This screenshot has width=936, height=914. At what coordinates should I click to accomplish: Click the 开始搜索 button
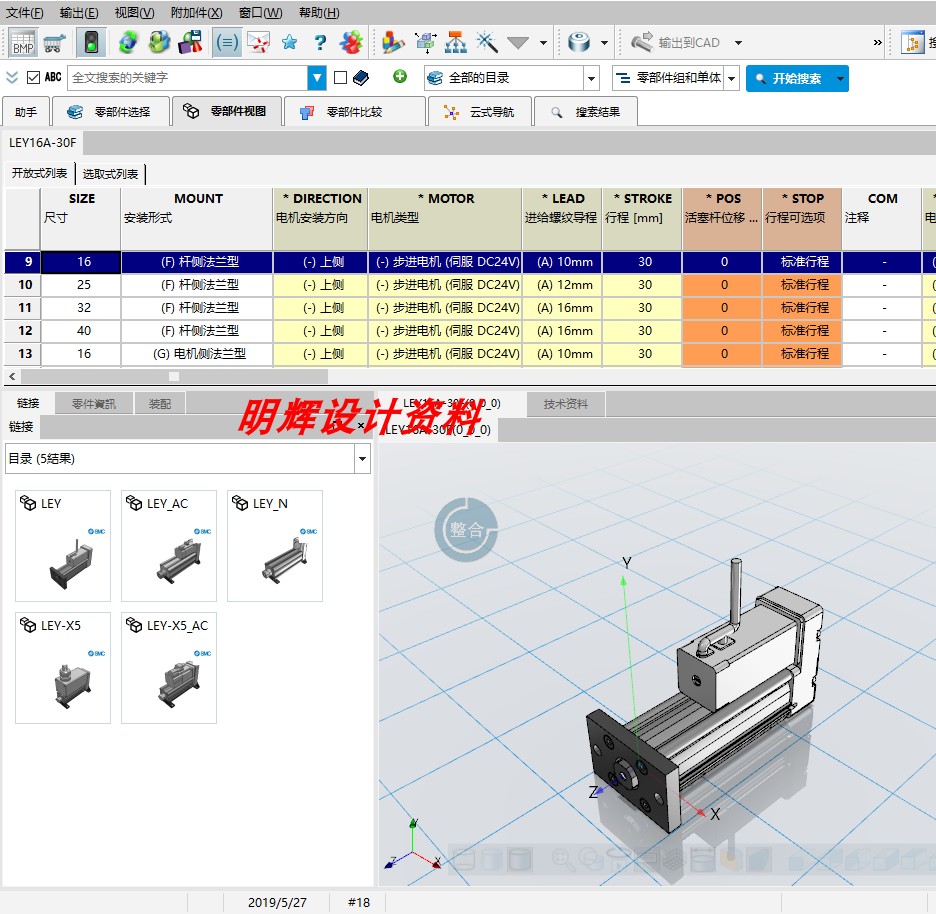click(x=788, y=78)
